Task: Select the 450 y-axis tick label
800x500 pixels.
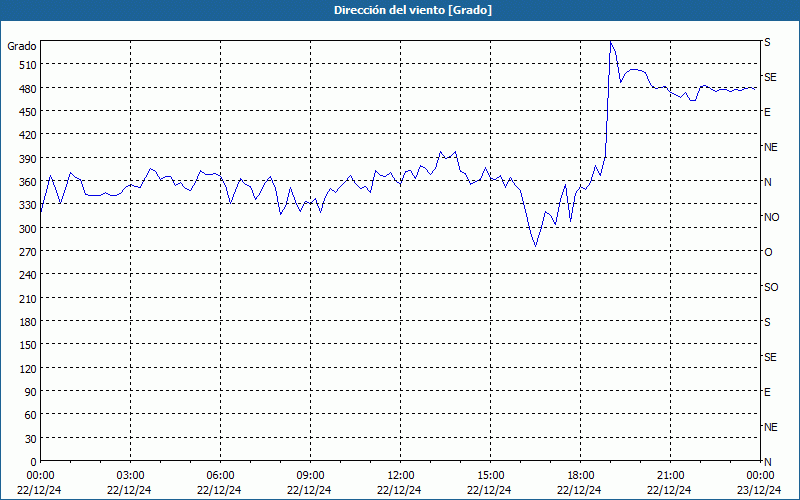Action: tap(27, 112)
